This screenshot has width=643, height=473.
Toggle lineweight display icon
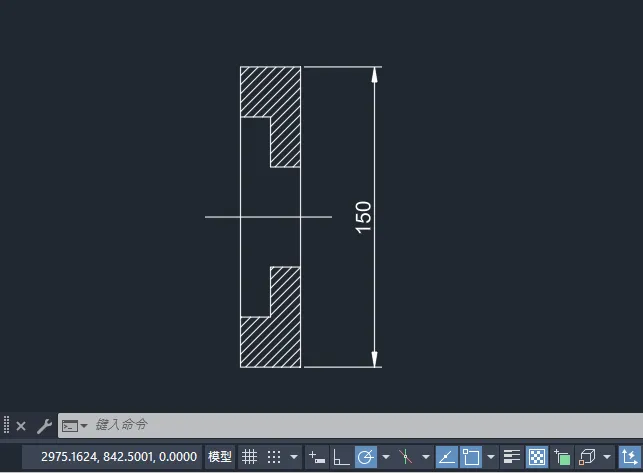tap(512, 457)
